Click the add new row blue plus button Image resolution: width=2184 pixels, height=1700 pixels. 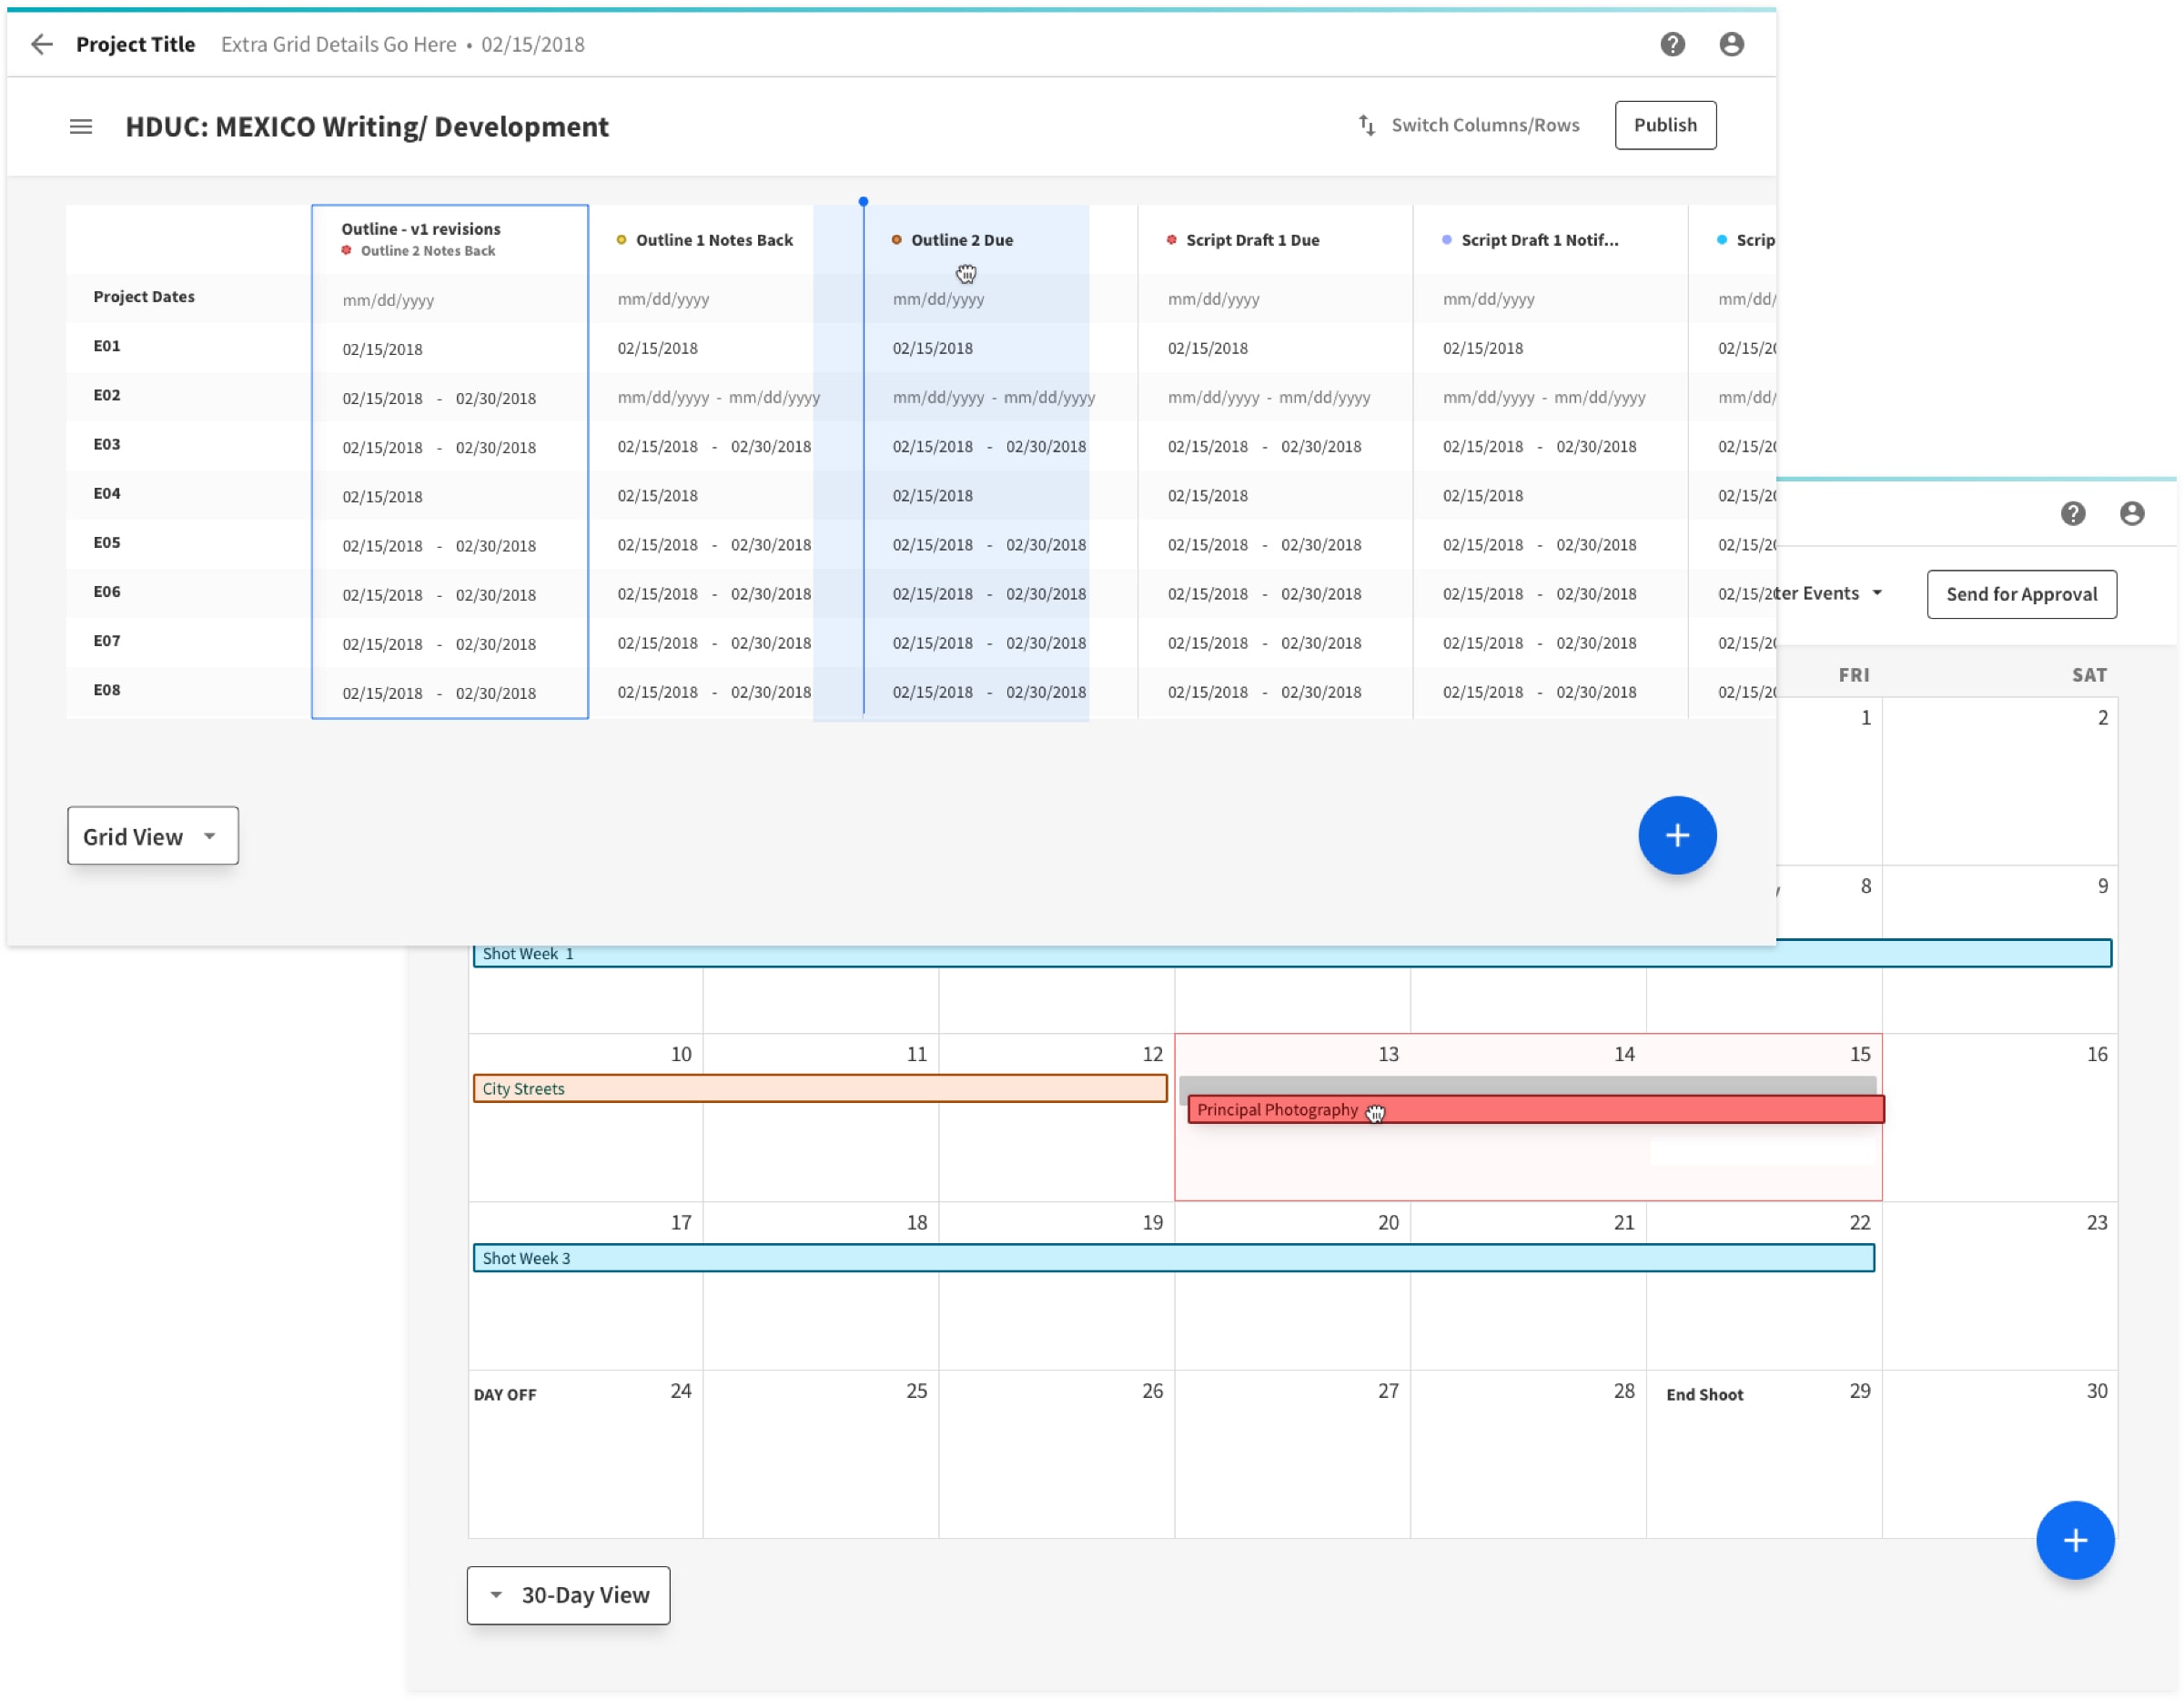pyautogui.click(x=1677, y=835)
